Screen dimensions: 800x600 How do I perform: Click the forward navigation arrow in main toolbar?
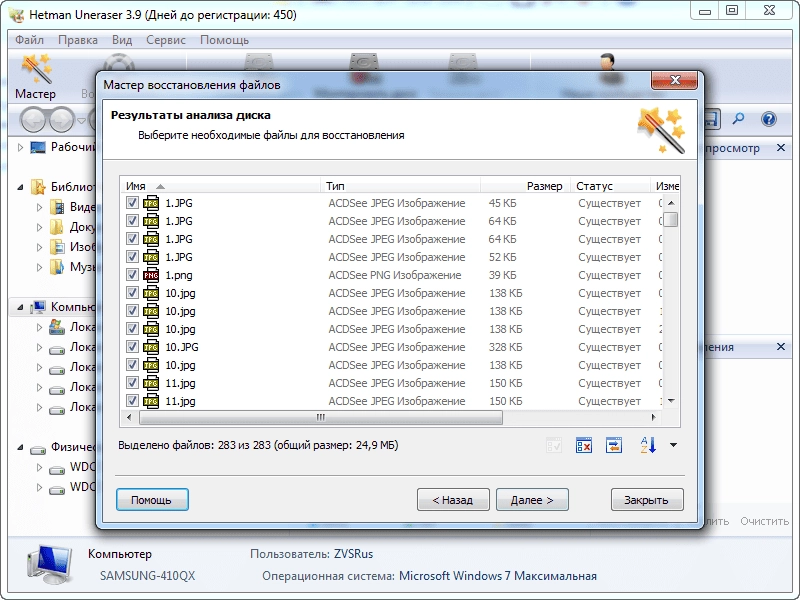point(62,120)
